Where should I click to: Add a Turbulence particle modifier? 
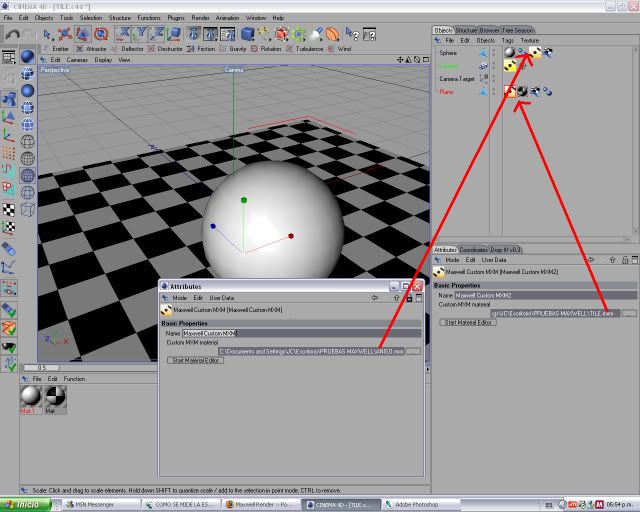pos(305,49)
